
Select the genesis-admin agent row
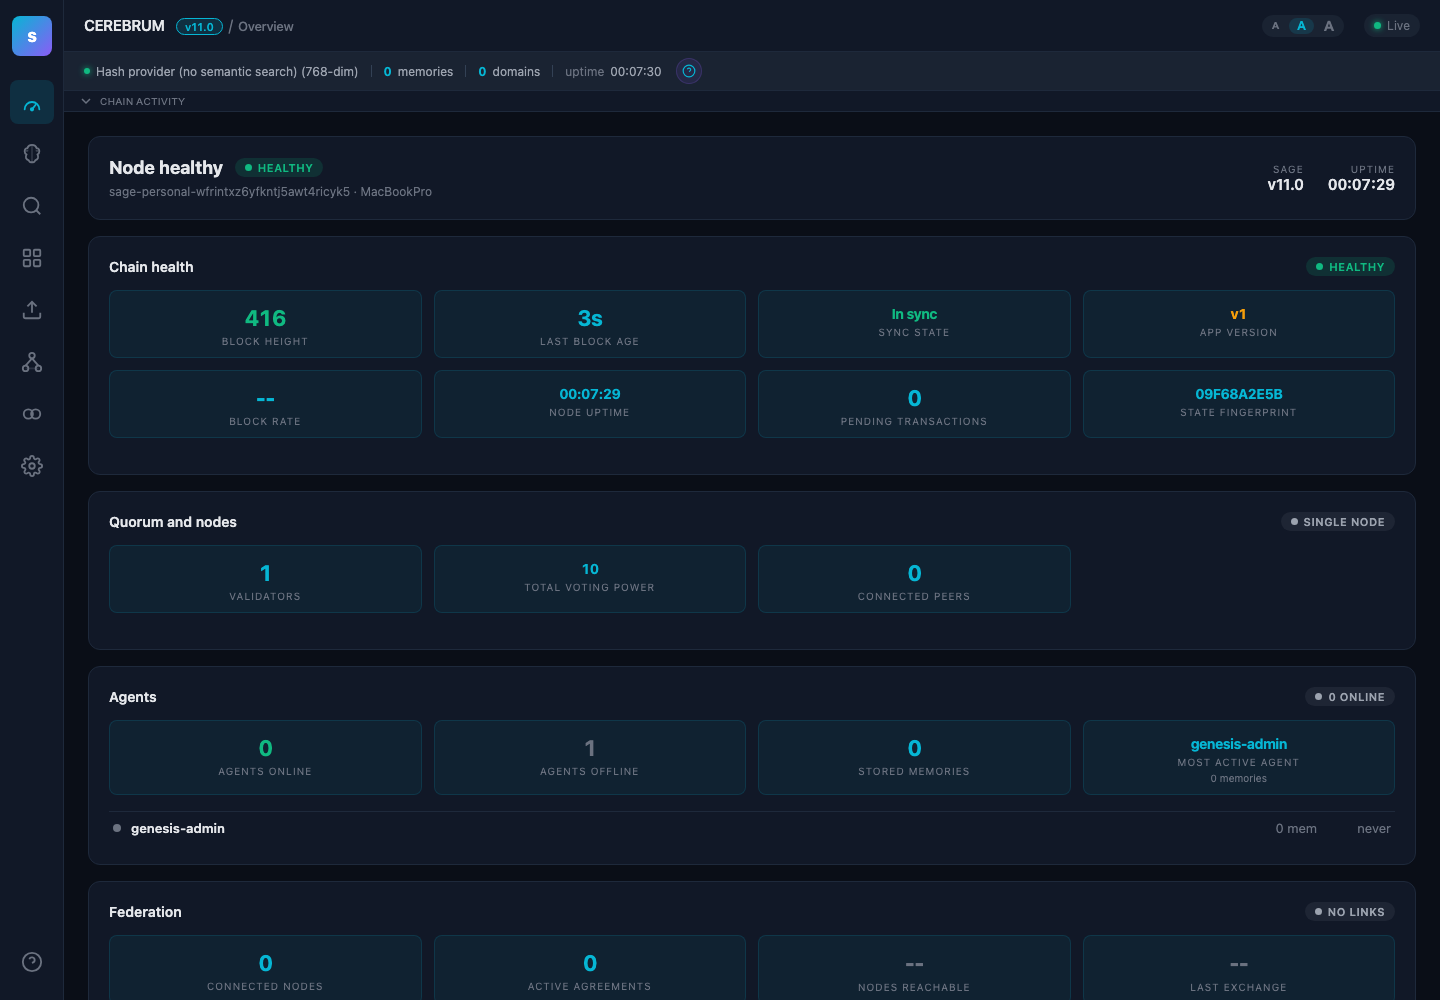coord(752,828)
